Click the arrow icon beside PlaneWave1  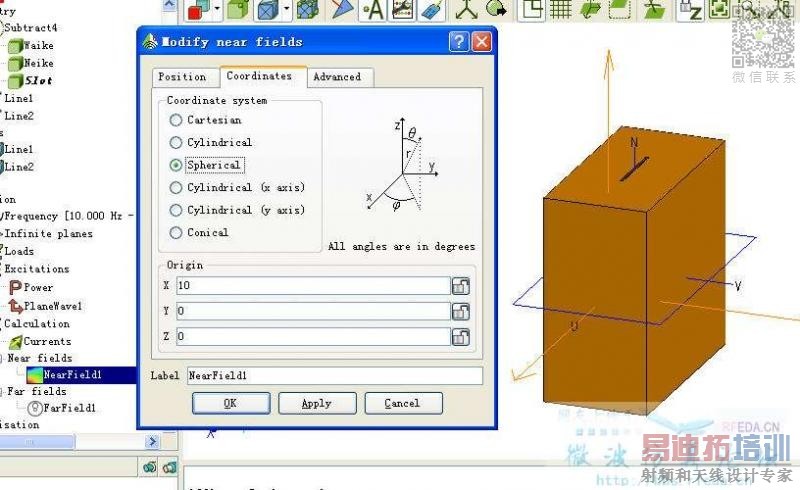[16, 306]
